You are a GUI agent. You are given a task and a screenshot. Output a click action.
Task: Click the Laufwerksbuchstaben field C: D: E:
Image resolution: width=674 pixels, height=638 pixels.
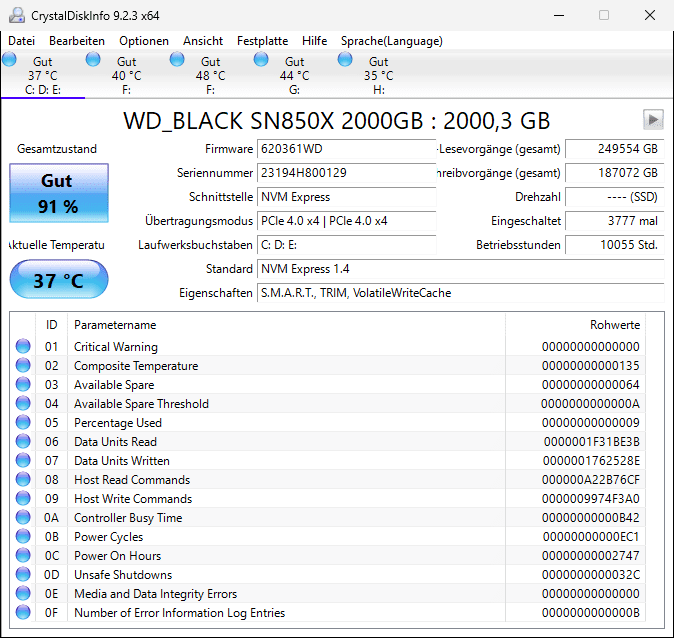(346, 245)
